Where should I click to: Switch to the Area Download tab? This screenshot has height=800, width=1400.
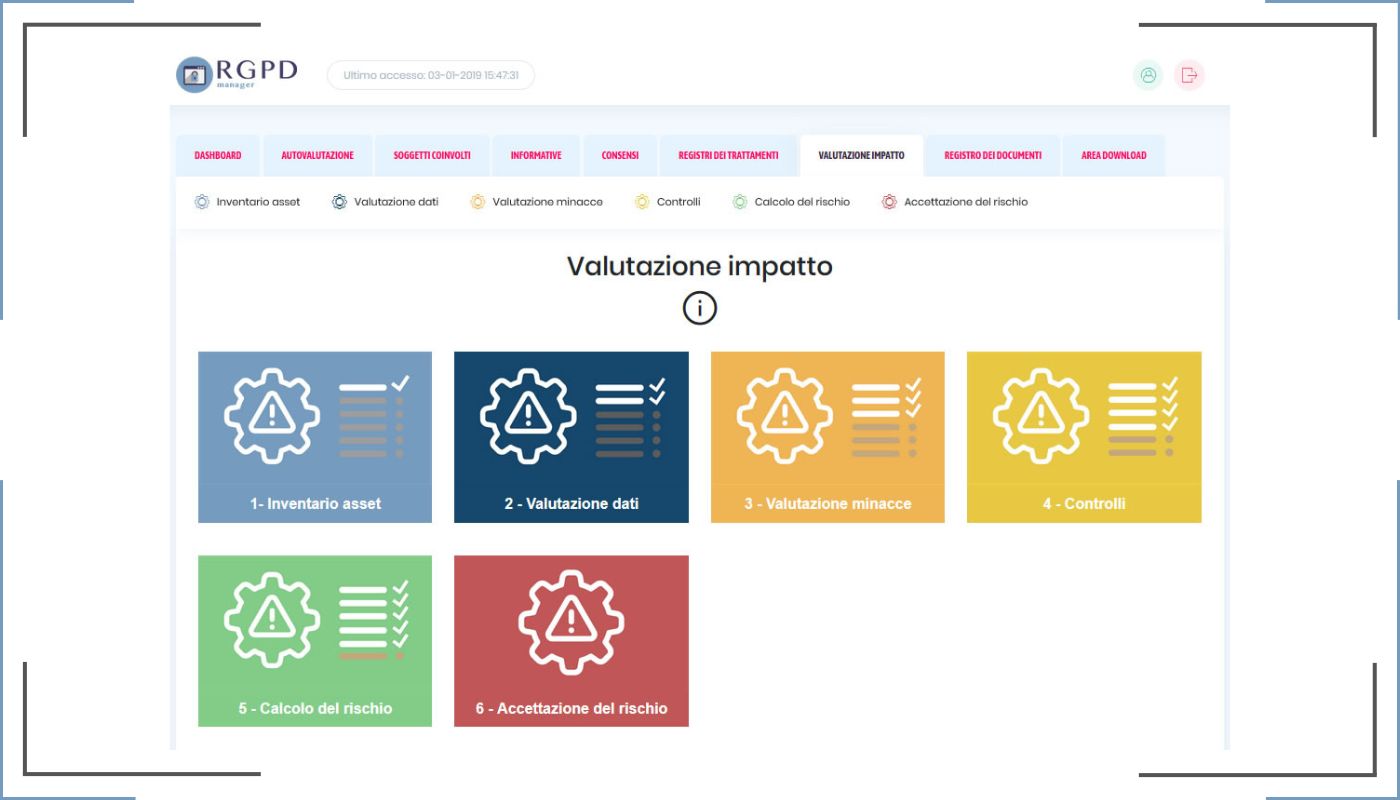pyautogui.click(x=1114, y=156)
